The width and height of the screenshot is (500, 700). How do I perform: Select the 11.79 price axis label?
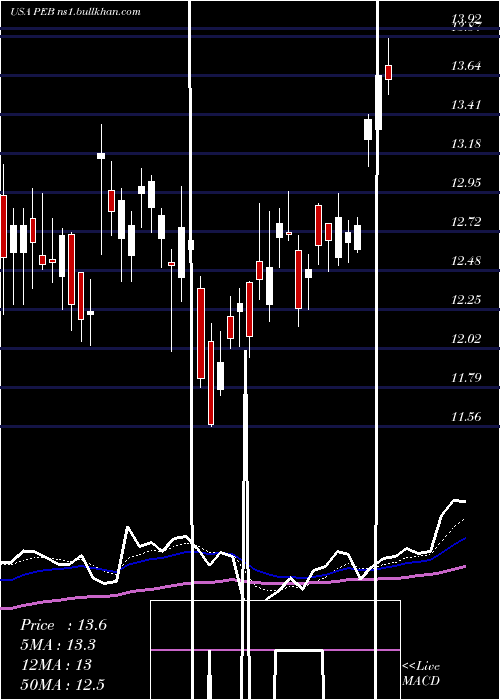467,378
